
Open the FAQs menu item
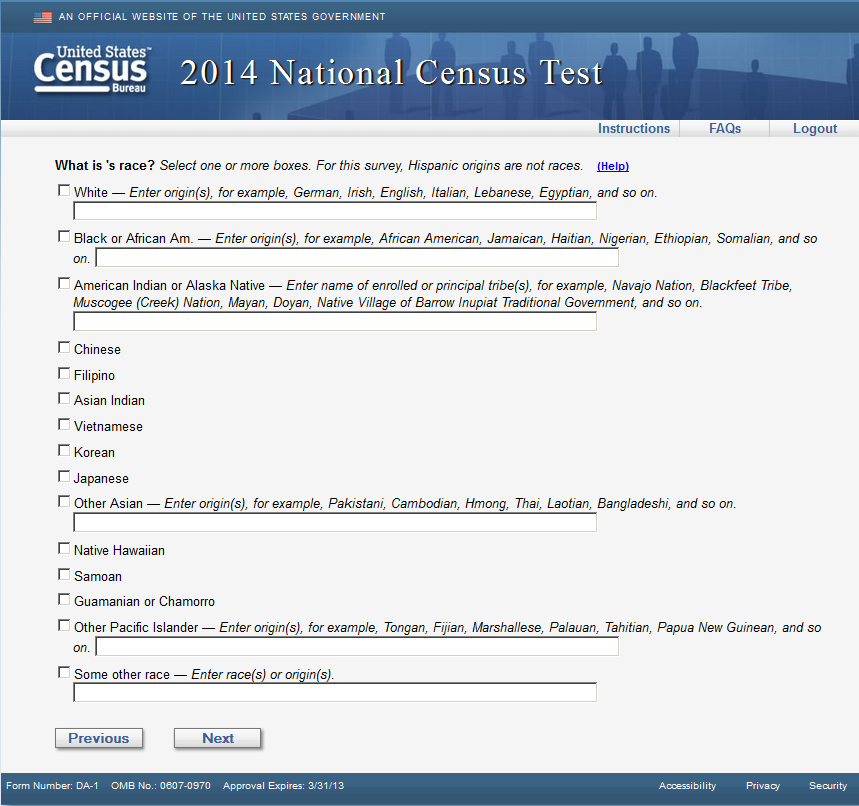tap(725, 128)
